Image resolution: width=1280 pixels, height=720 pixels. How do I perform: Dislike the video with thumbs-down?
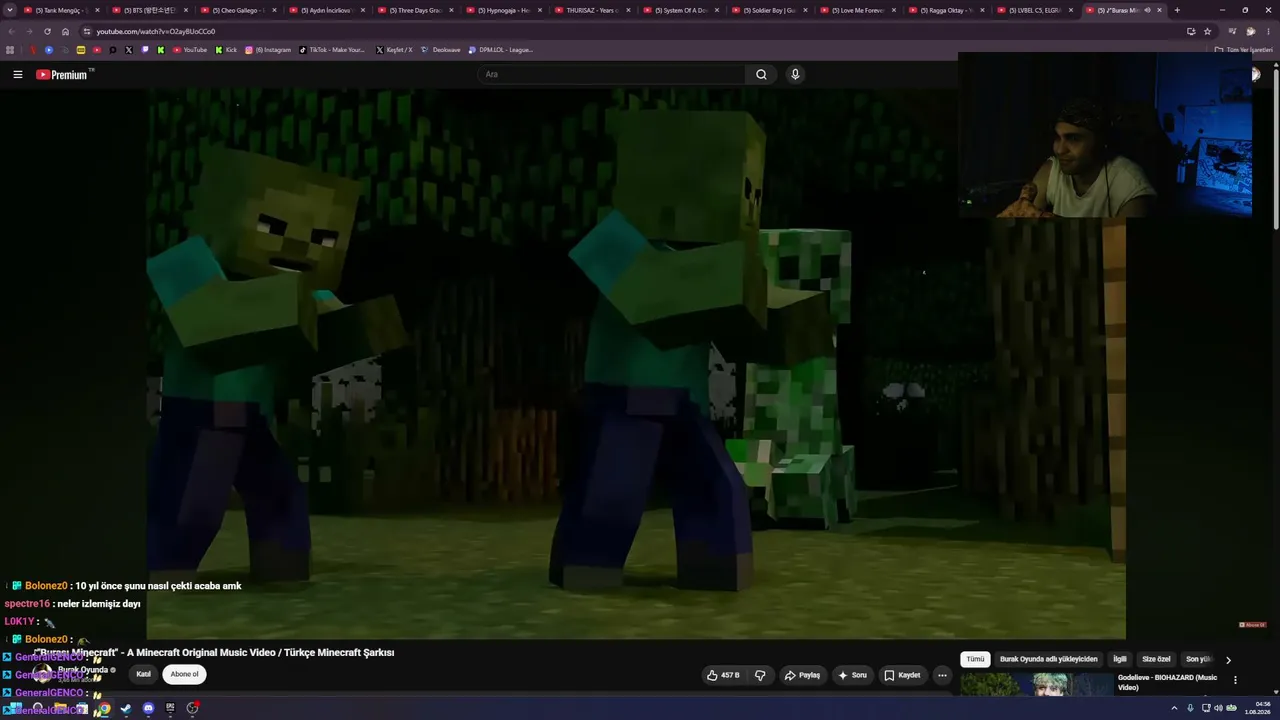760,675
